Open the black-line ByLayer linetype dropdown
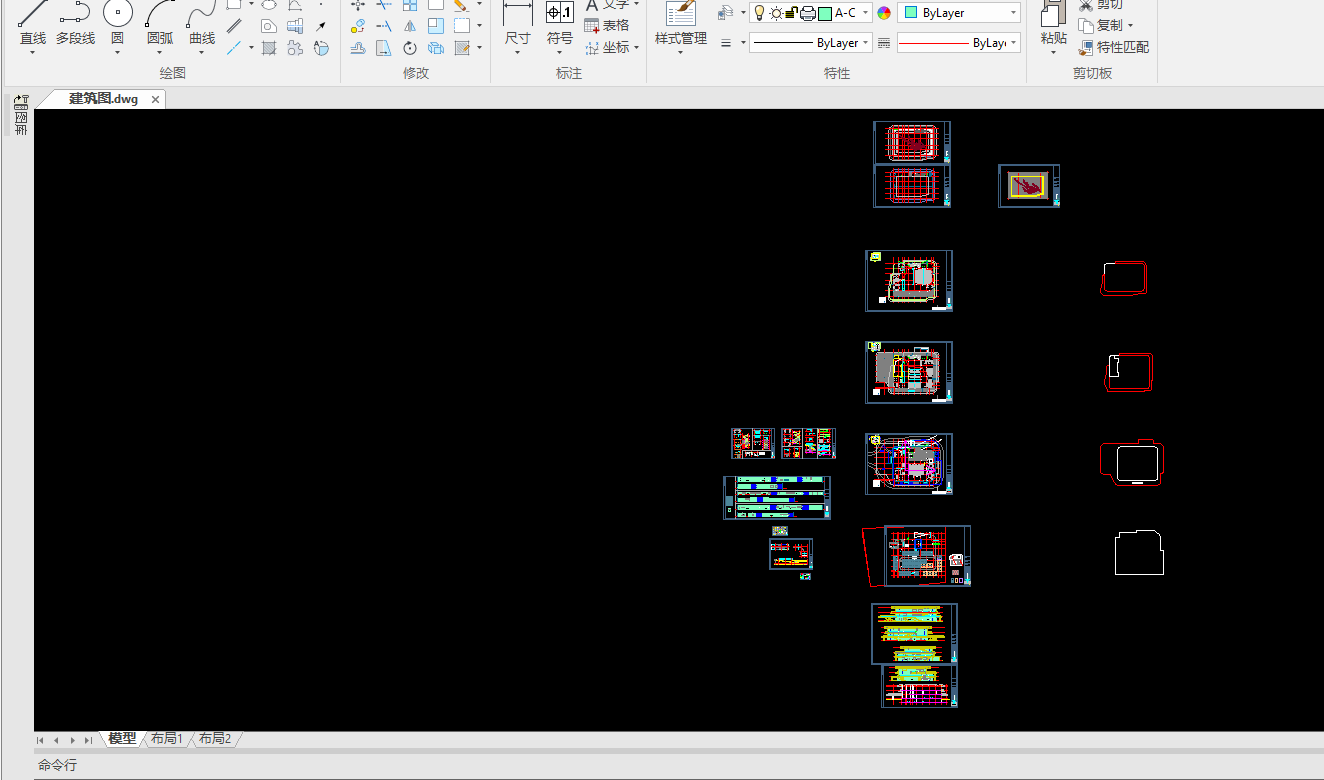1324x780 pixels. [811, 43]
